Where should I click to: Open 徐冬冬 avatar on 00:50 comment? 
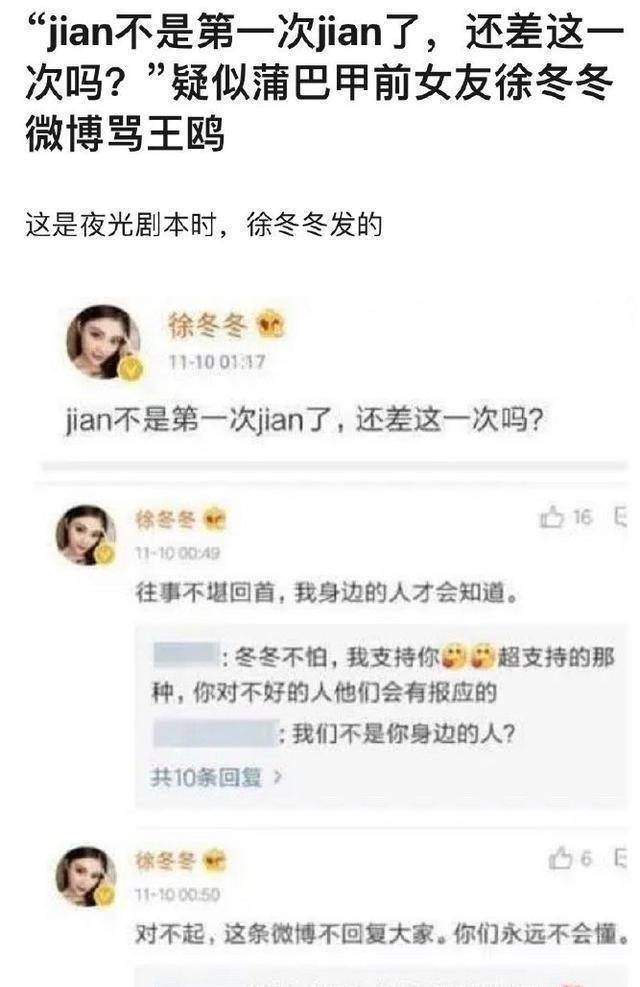click(x=86, y=876)
